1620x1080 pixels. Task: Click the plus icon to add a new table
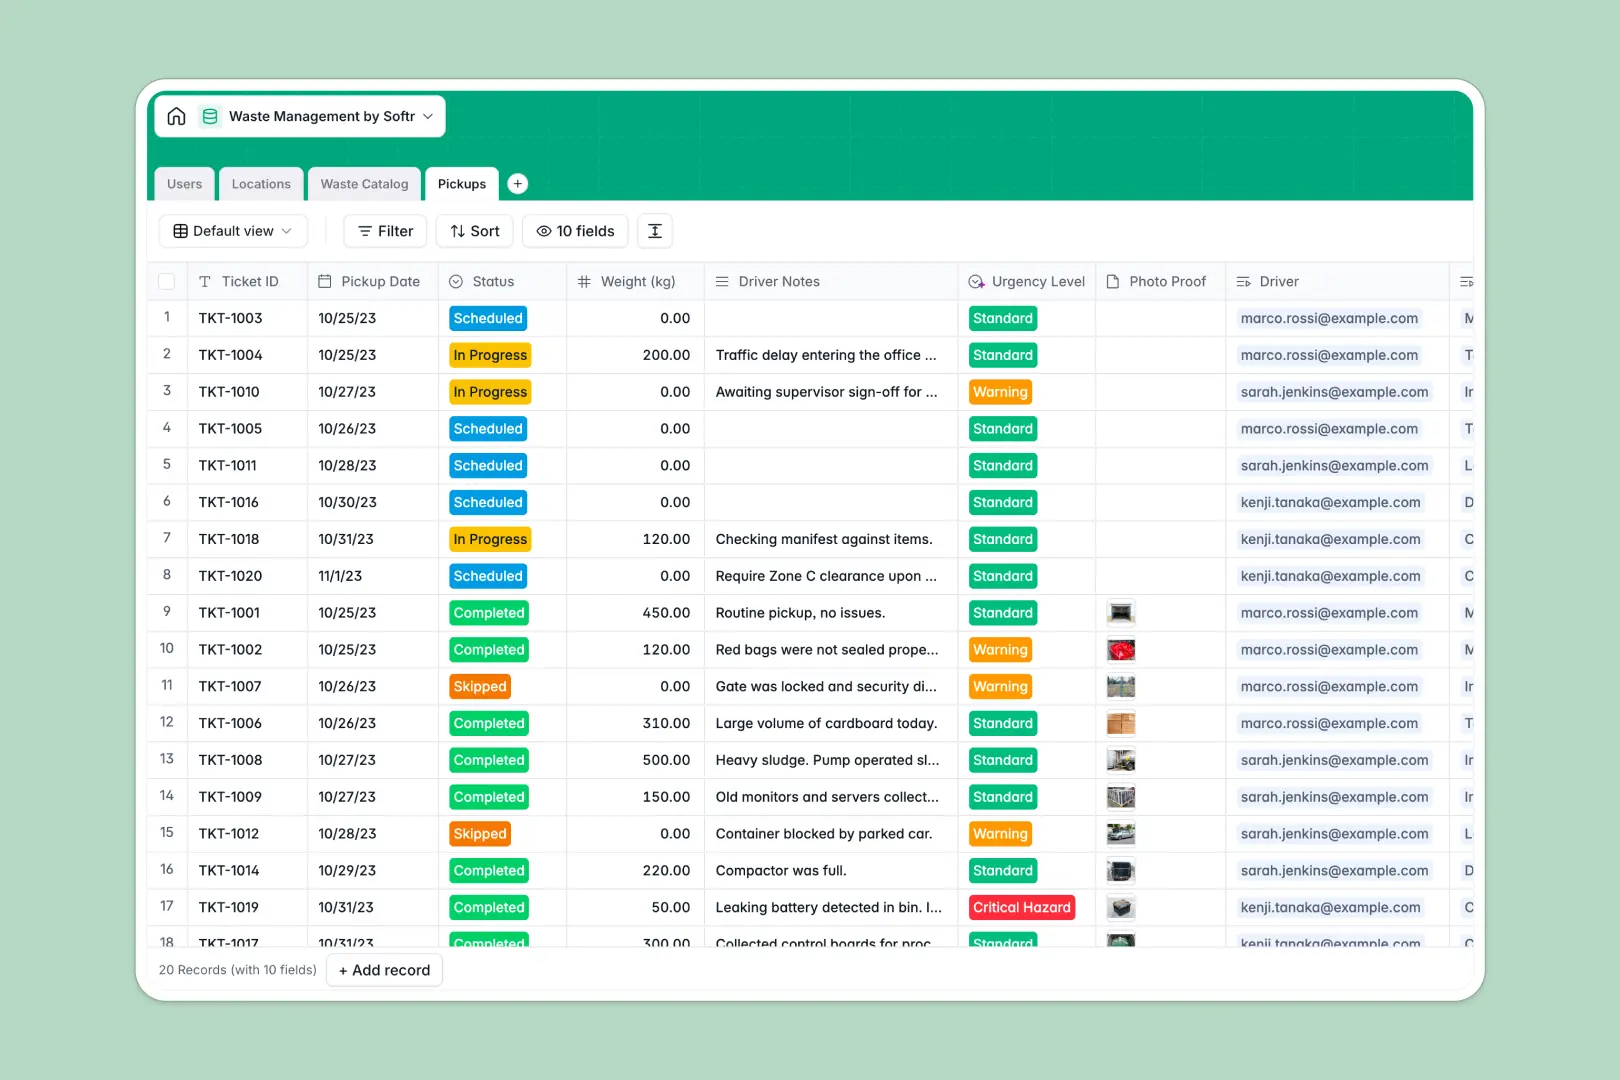[x=517, y=183]
